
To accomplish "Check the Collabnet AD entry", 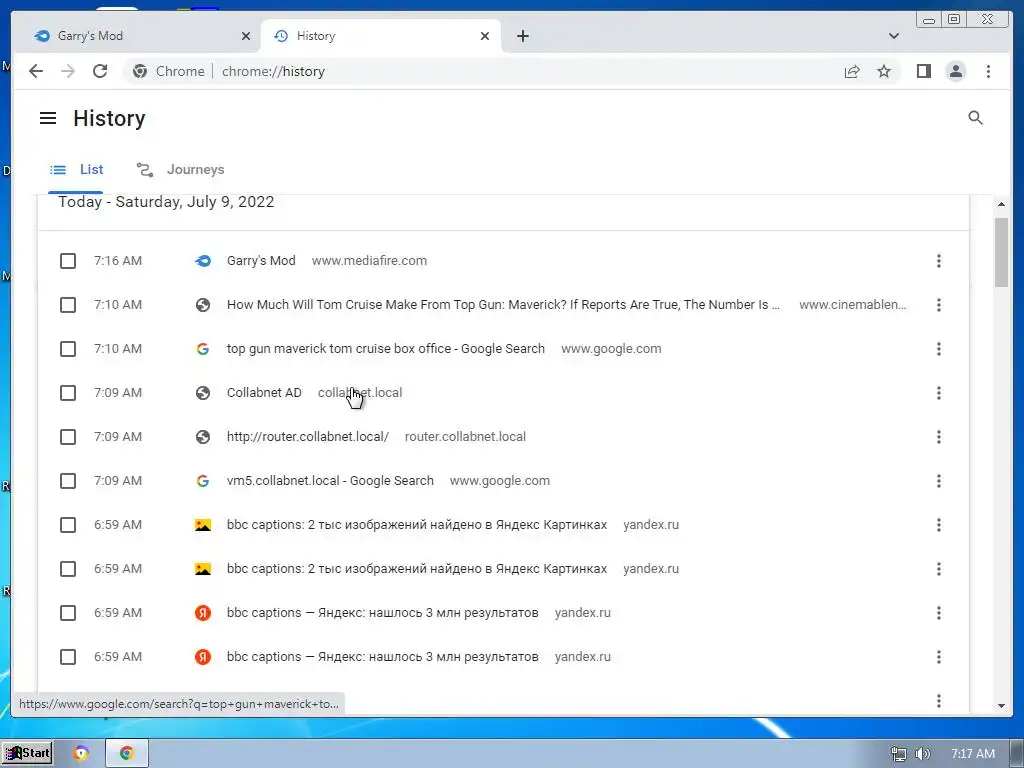I will 68,393.
